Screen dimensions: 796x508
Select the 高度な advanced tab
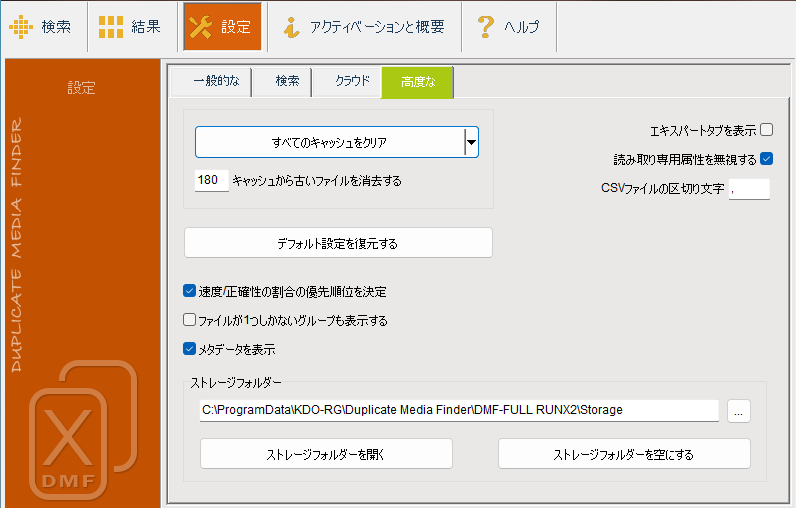[x=417, y=82]
